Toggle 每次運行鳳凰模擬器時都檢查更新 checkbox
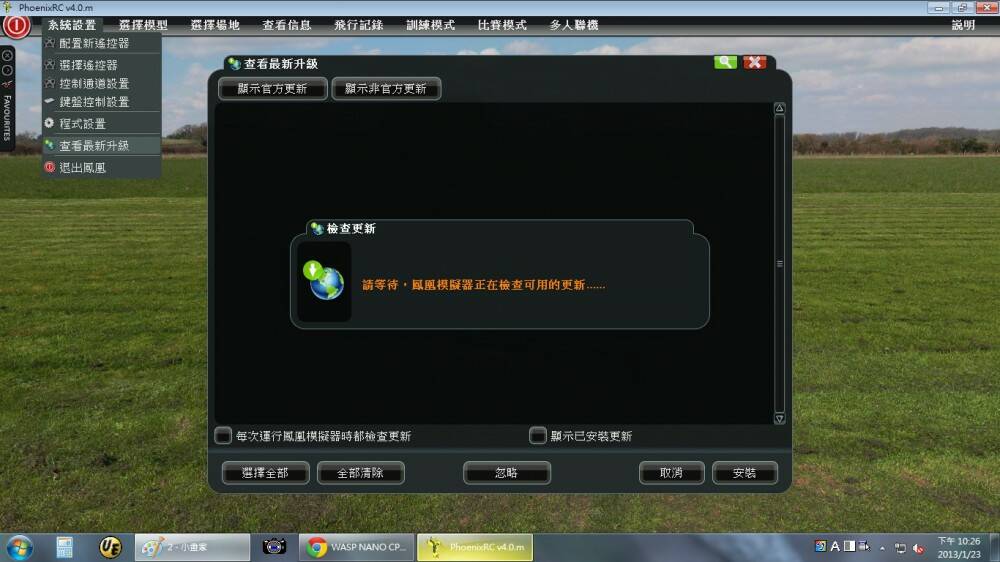Screen dimensions: 1000x562 (223, 436)
